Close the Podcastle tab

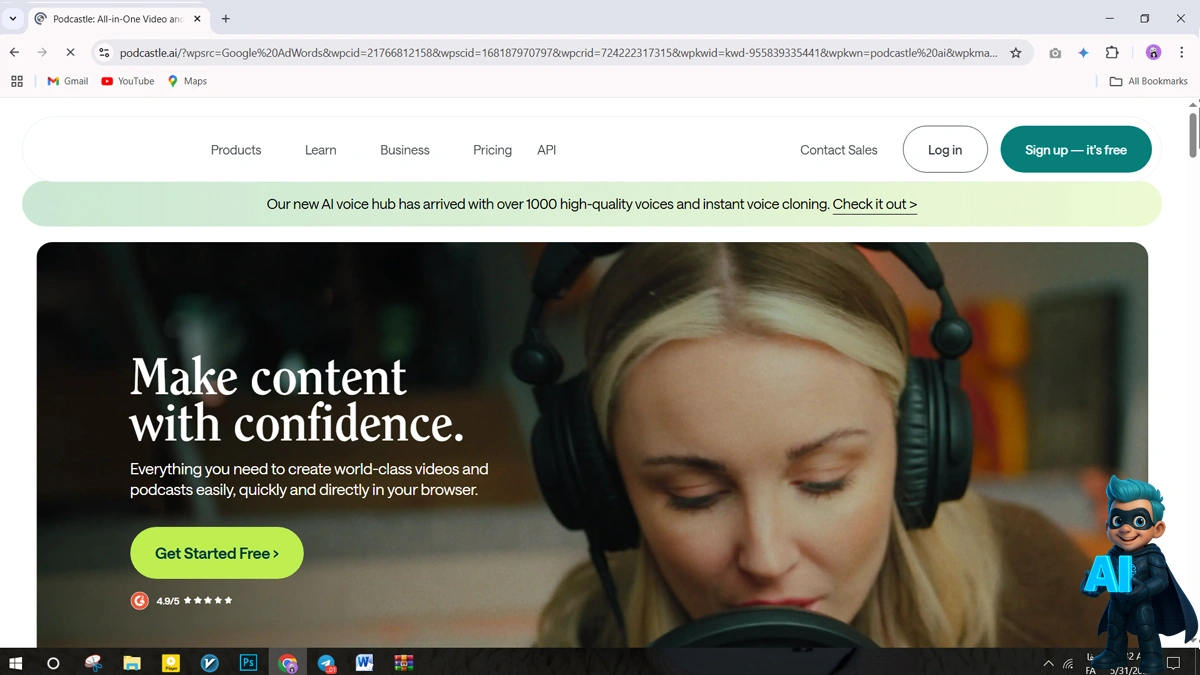click(x=197, y=19)
